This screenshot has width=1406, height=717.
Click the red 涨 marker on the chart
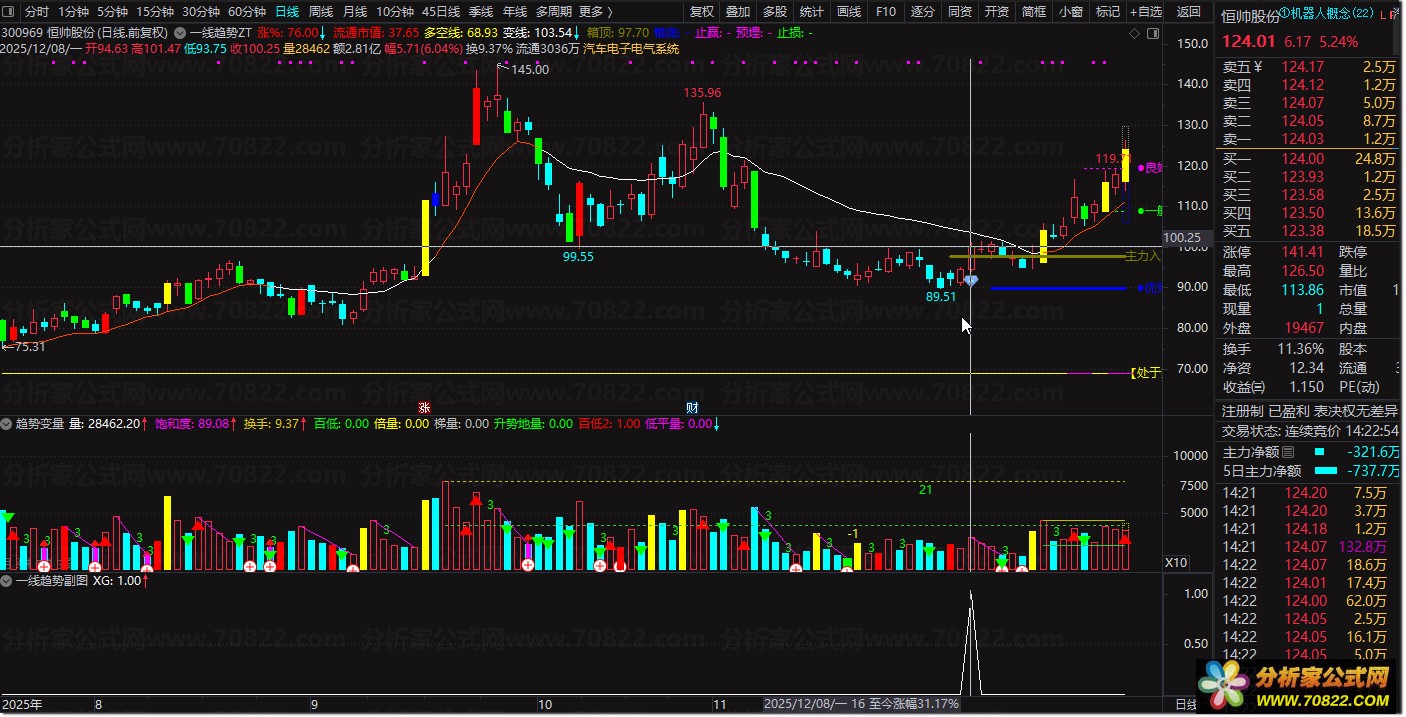424,407
